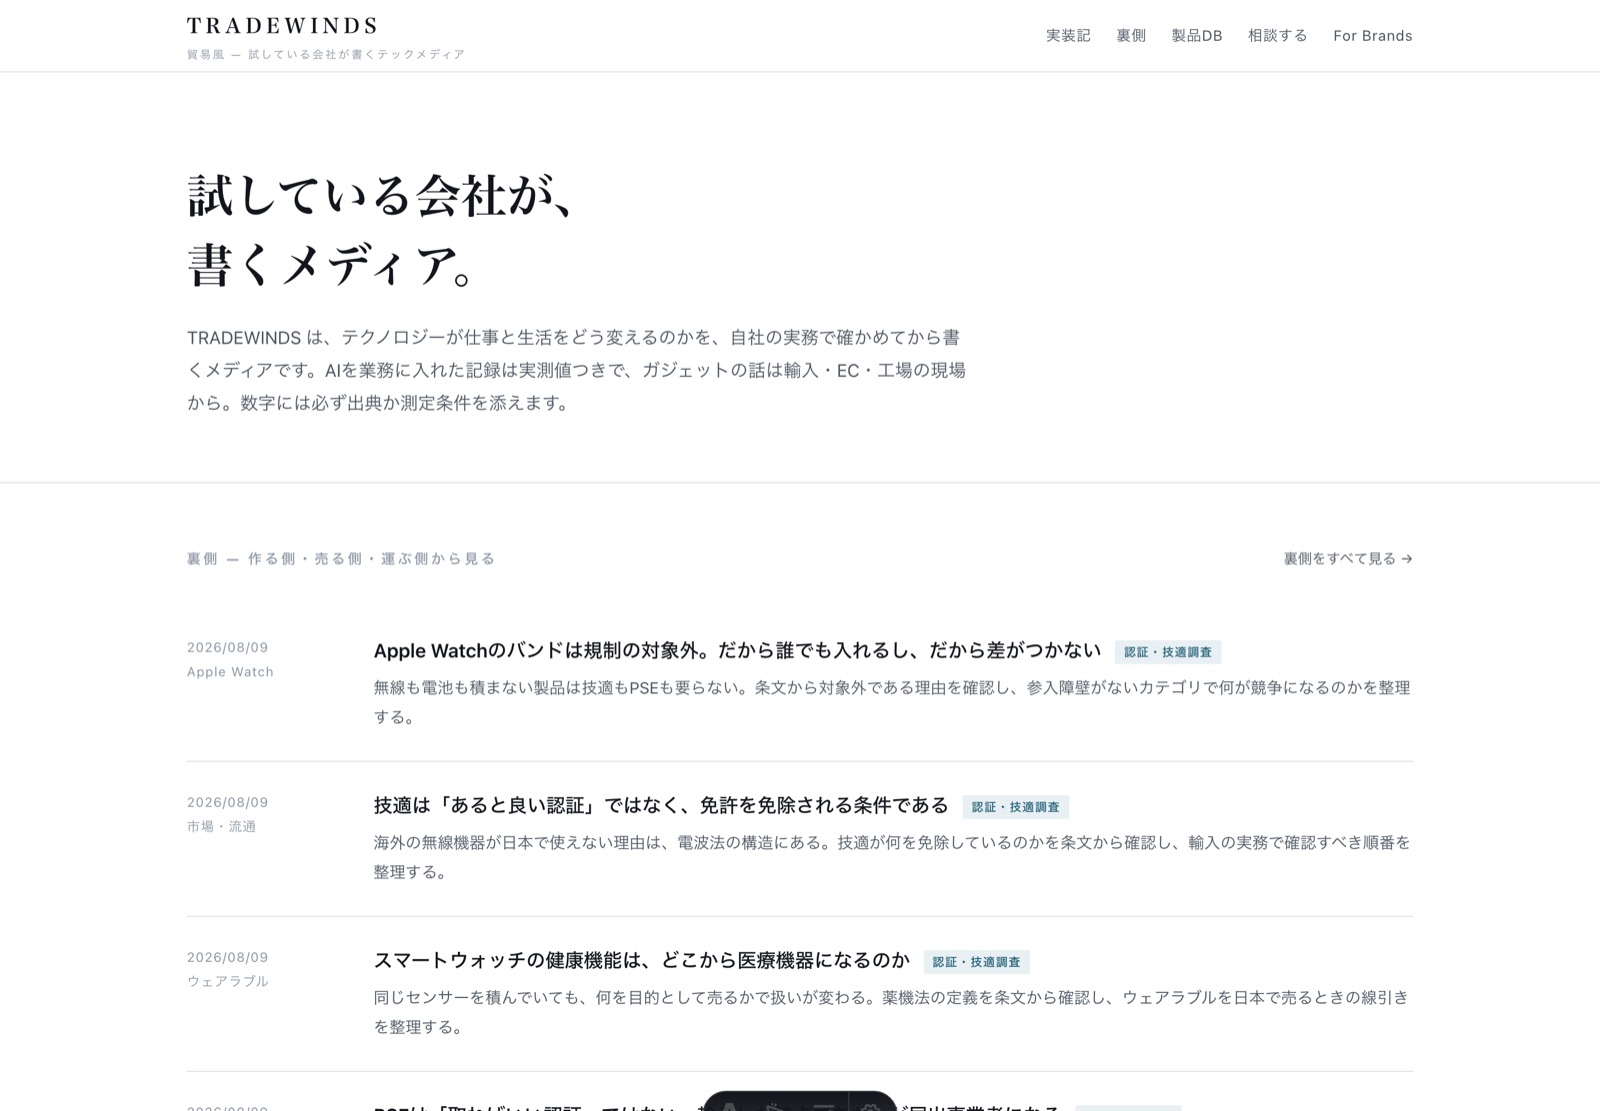
Task: Click 裏側をすべて見る arrow link
Action: (1348, 558)
